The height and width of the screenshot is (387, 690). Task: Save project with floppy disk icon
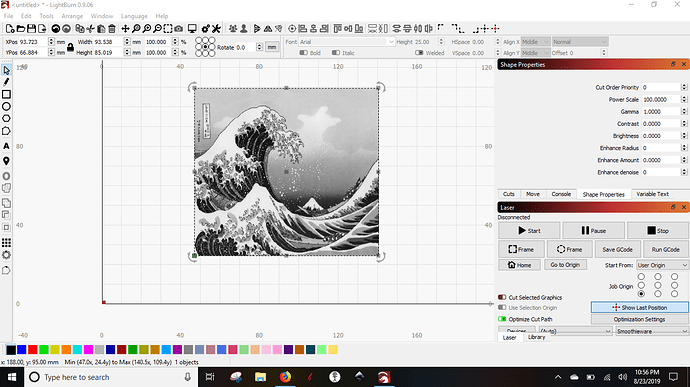[x=31, y=29]
